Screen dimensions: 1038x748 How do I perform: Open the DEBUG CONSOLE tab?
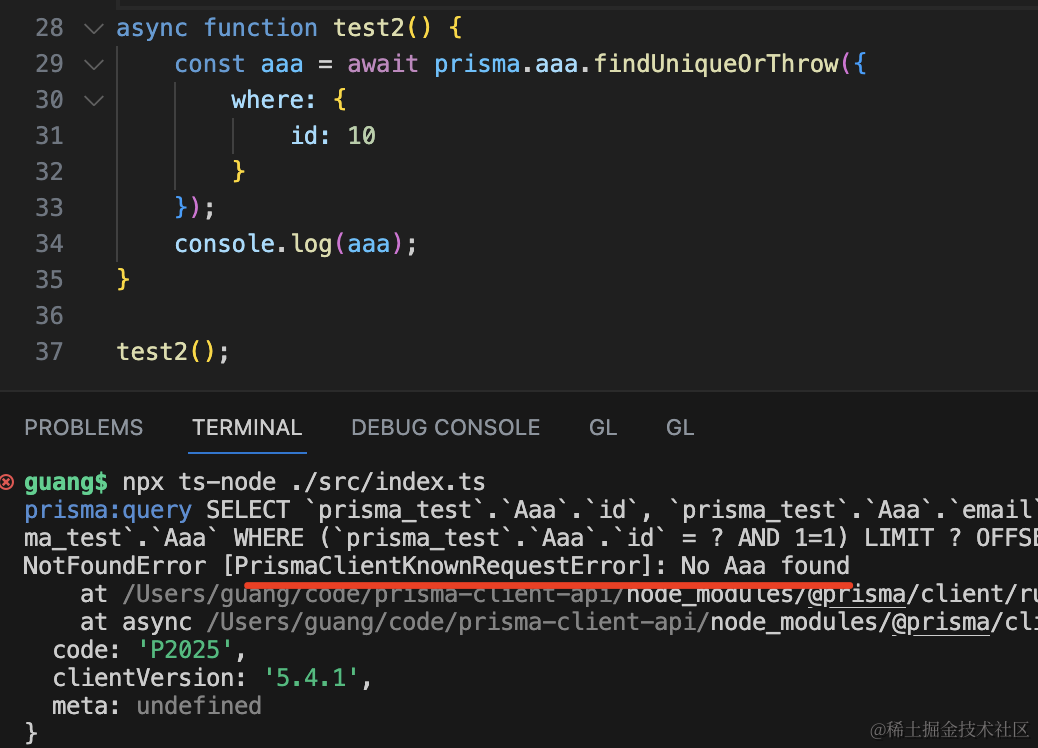445,428
